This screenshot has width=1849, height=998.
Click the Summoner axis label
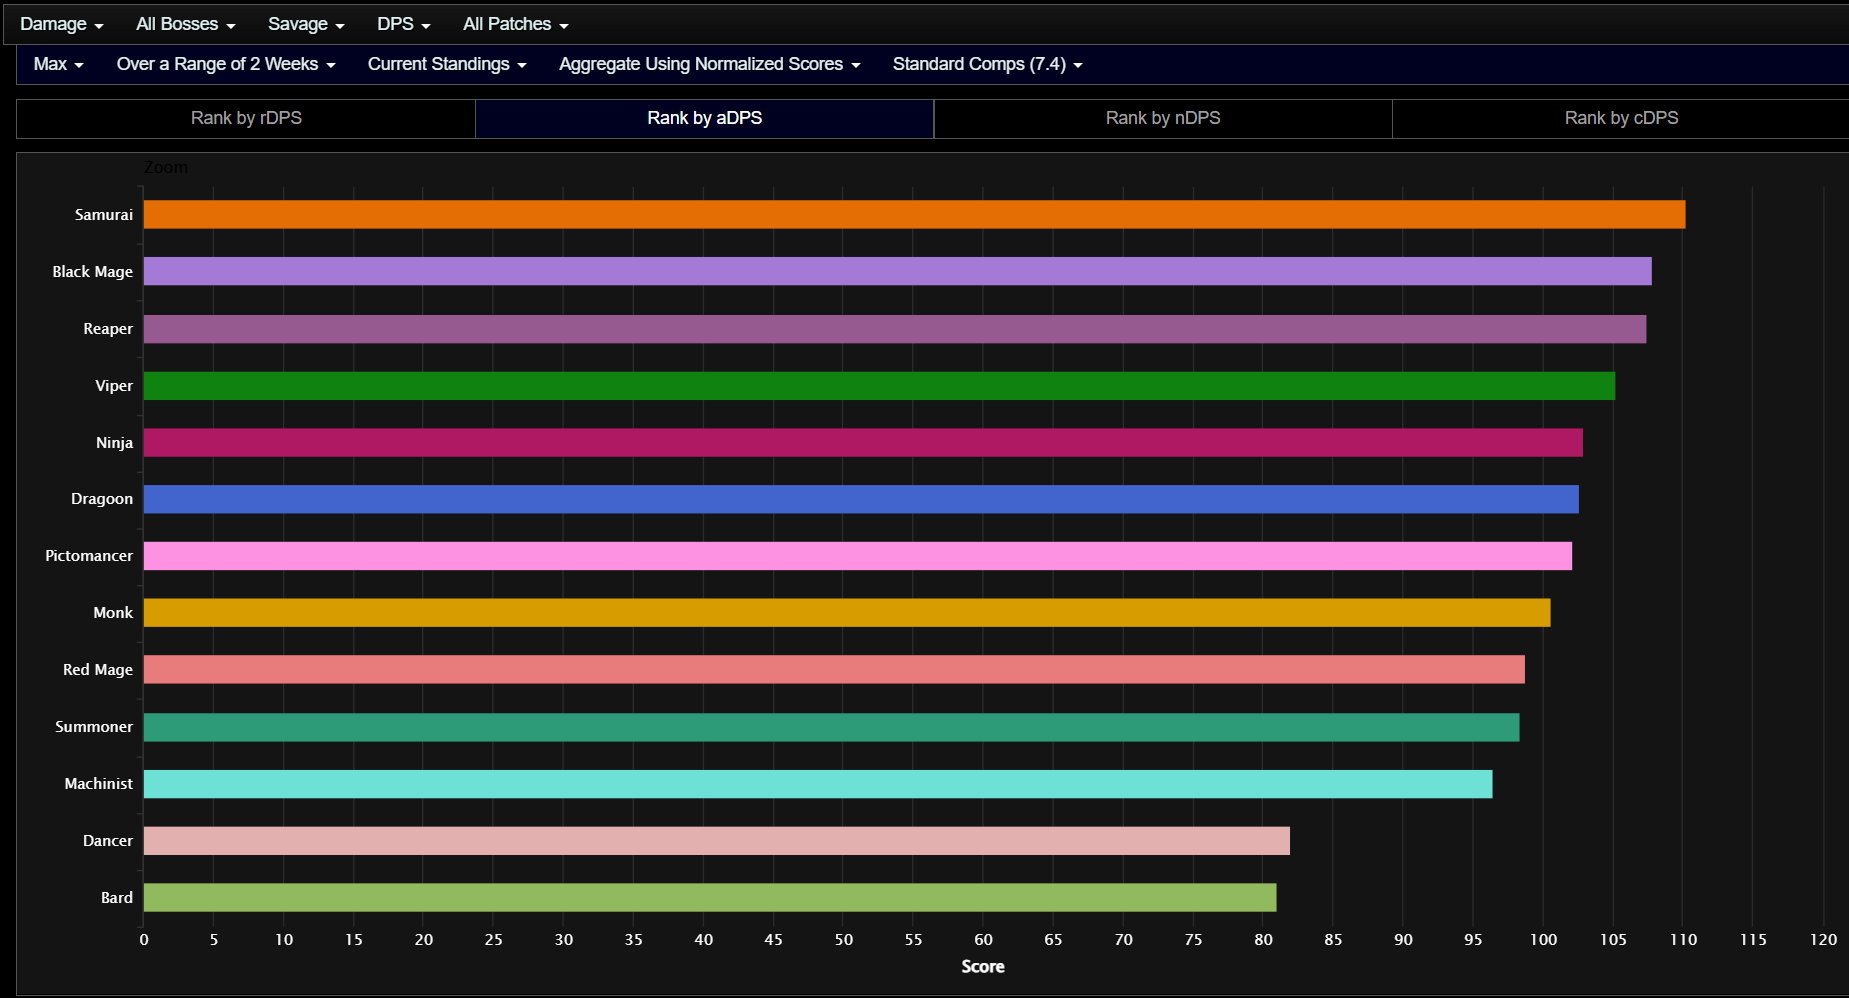(94, 727)
